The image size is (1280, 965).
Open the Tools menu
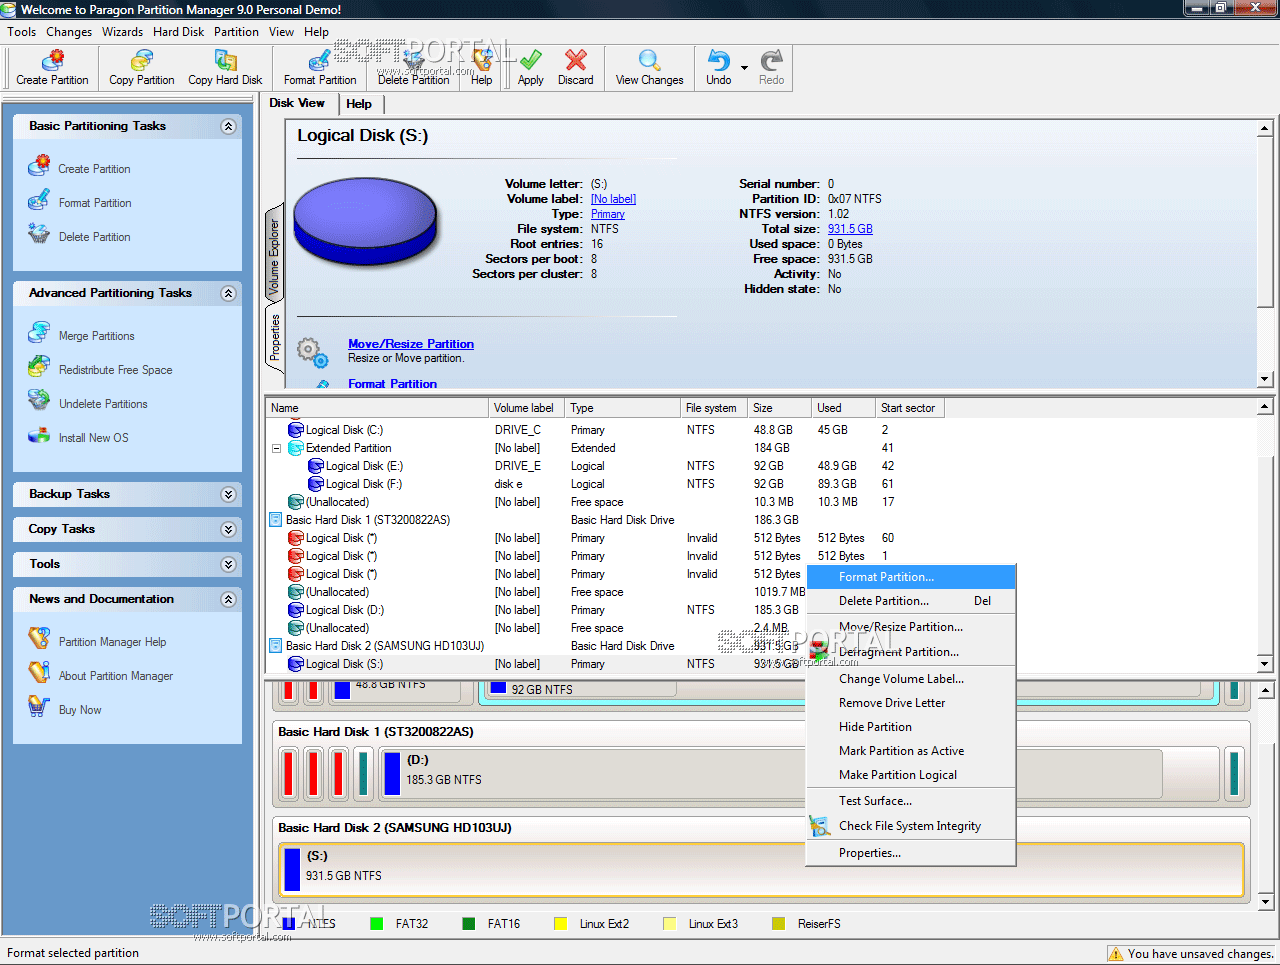pos(21,32)
